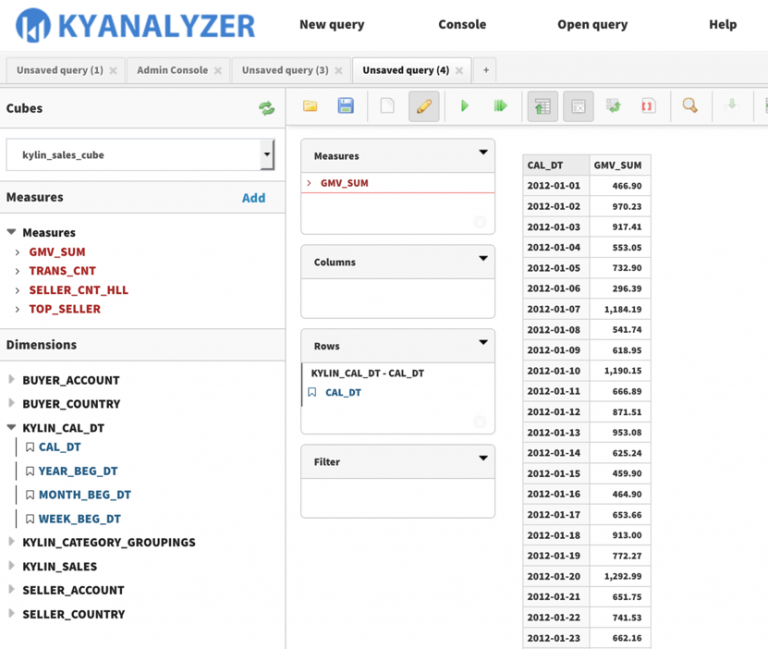Toggle the pencil edit mode icon
The width and height of the screenshot is (768, 649).
[423, 106]
